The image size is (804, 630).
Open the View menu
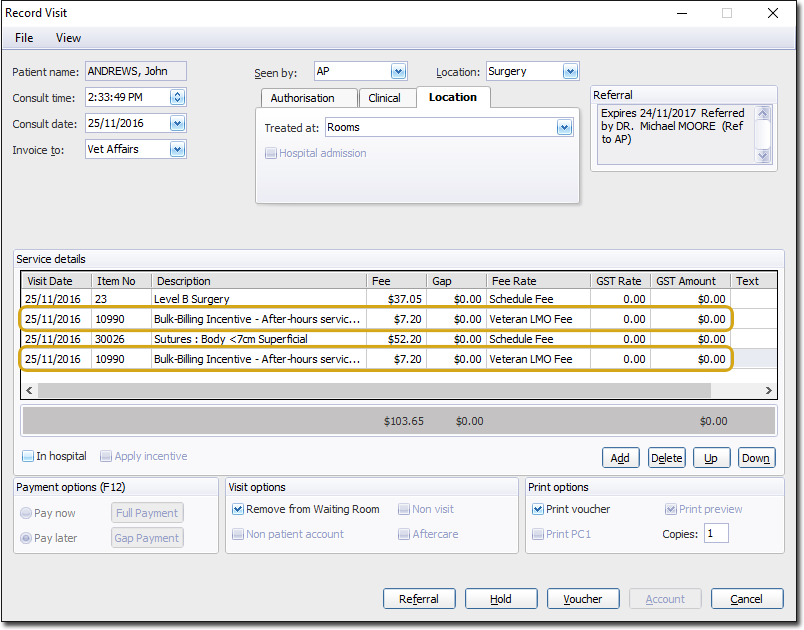[x=68, y=38]
